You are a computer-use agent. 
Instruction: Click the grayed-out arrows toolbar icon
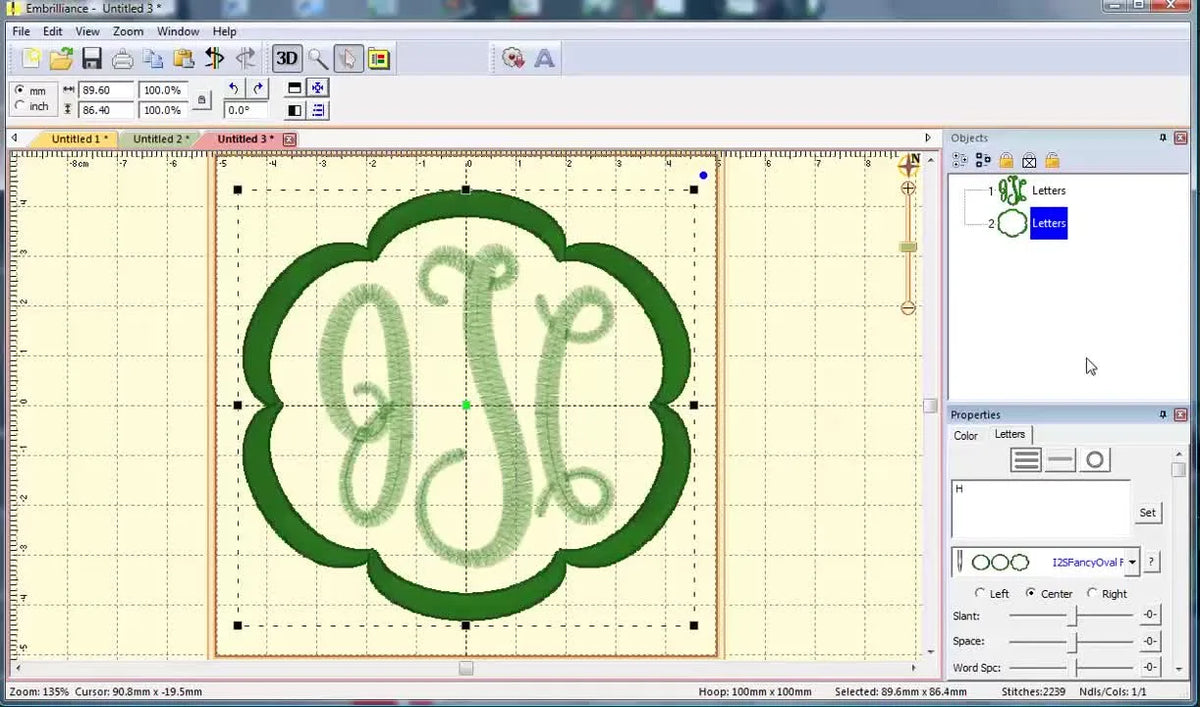point(245,58)
